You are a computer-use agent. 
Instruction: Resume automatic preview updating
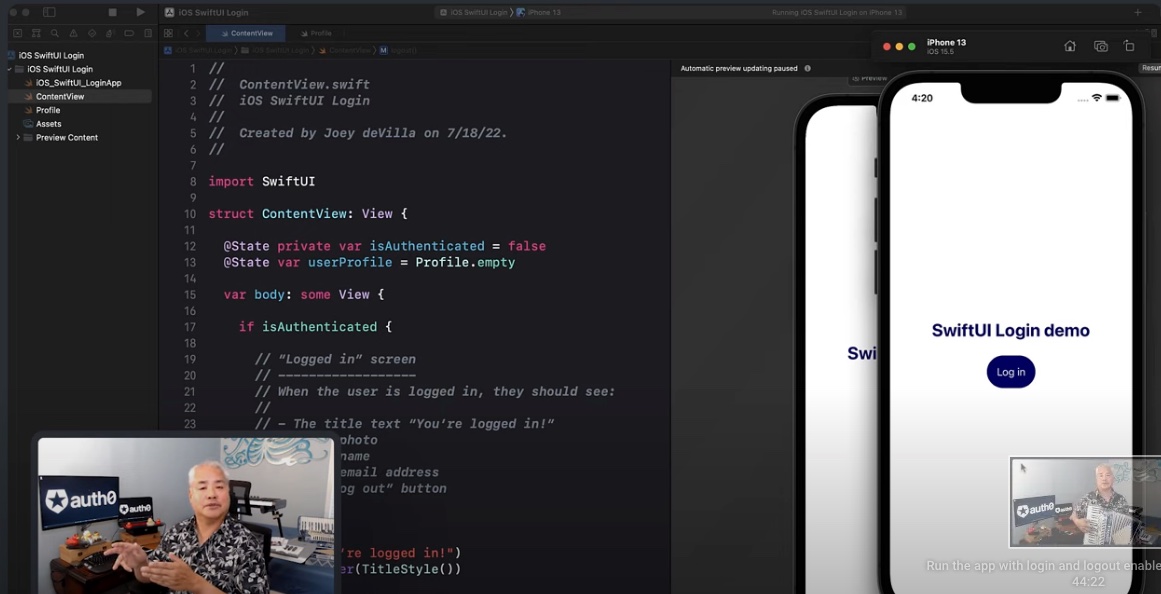[x=1151, y=68]
